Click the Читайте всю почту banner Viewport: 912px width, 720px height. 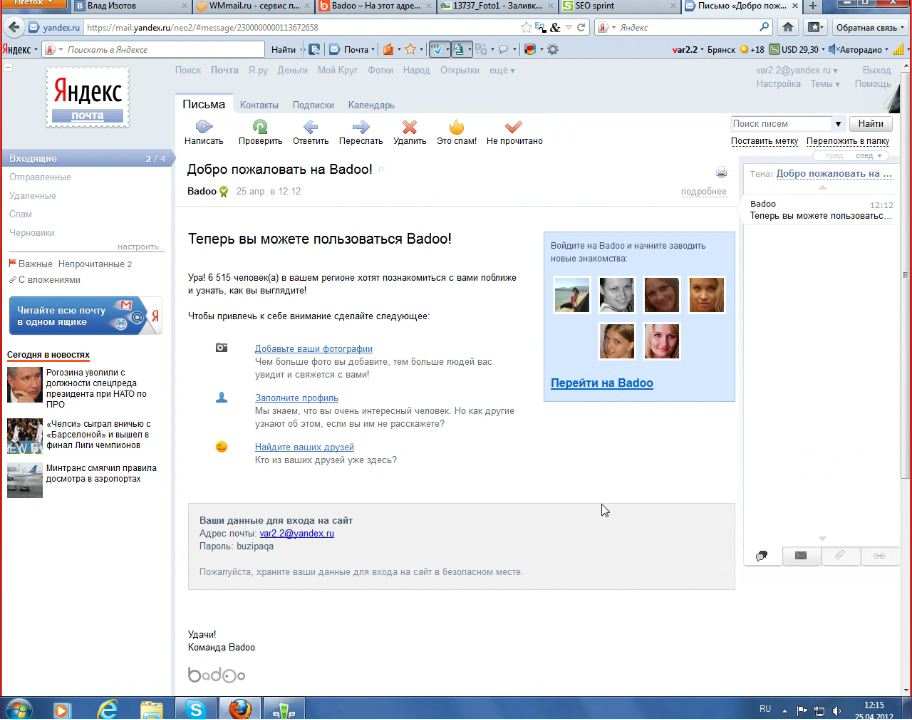click(86, 316)
